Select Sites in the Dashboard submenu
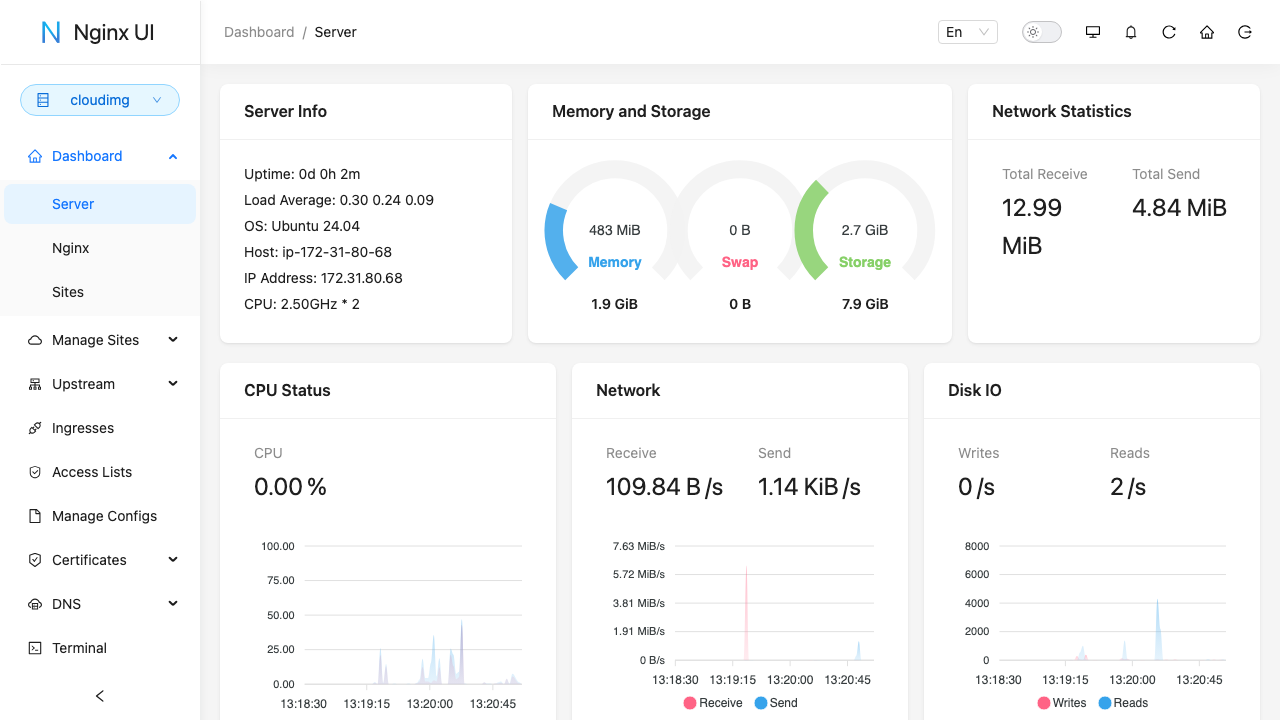The width and height of the screenshot is (1280, 720). (100, 292)
